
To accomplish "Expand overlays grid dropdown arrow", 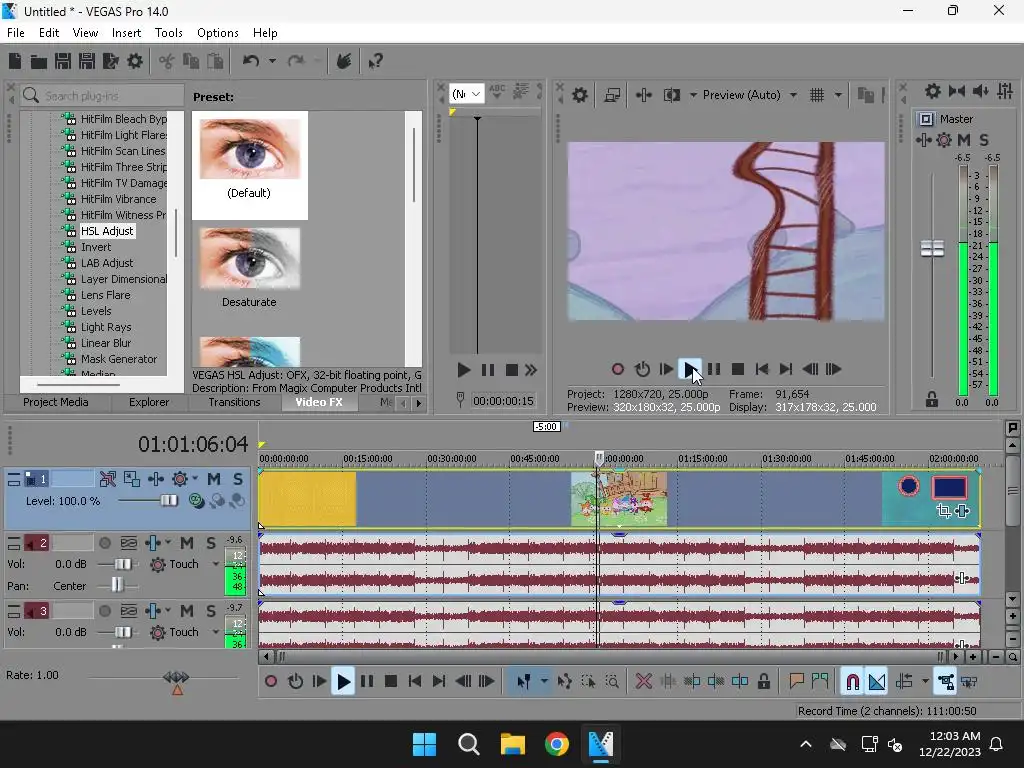I will click(838, 95).
